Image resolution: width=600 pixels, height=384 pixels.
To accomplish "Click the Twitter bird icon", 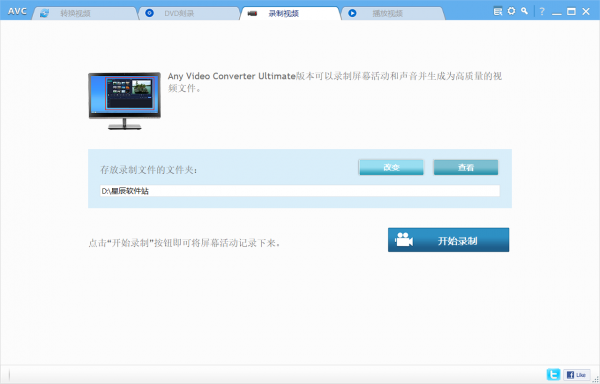I will pos(553,374).
